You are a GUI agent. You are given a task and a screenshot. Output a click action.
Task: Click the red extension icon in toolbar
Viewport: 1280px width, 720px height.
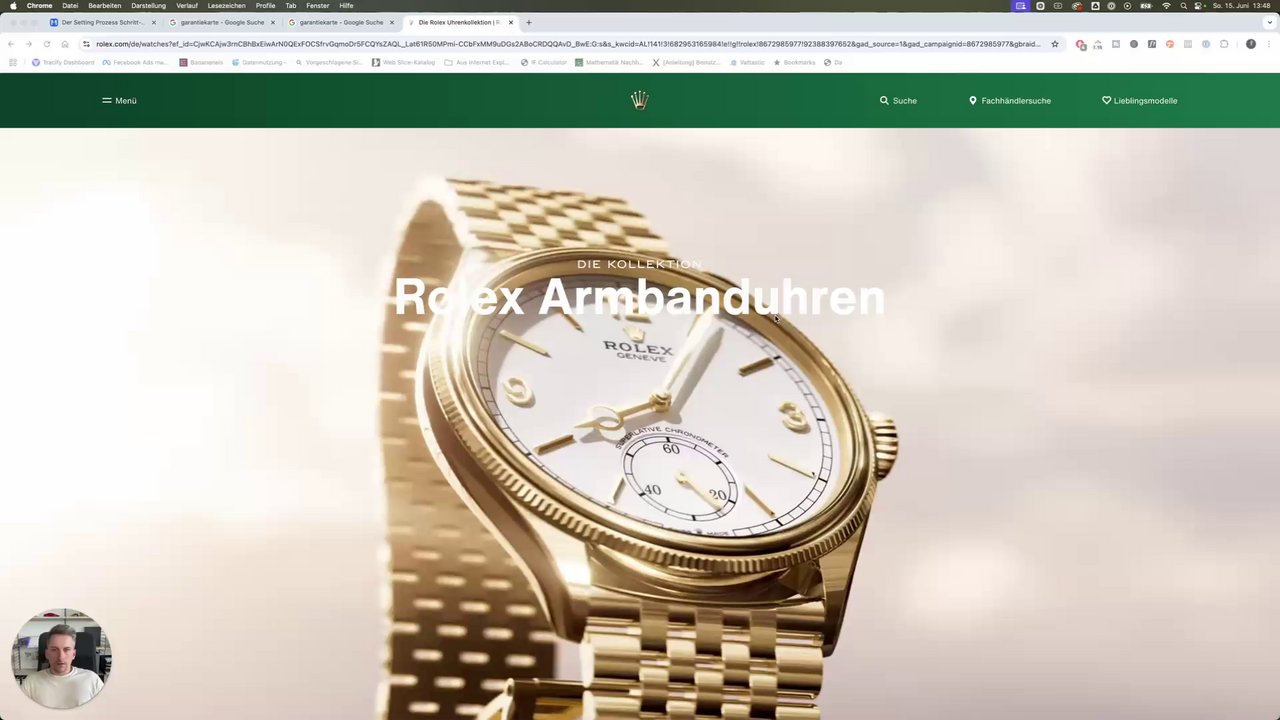coord(1080,44)
